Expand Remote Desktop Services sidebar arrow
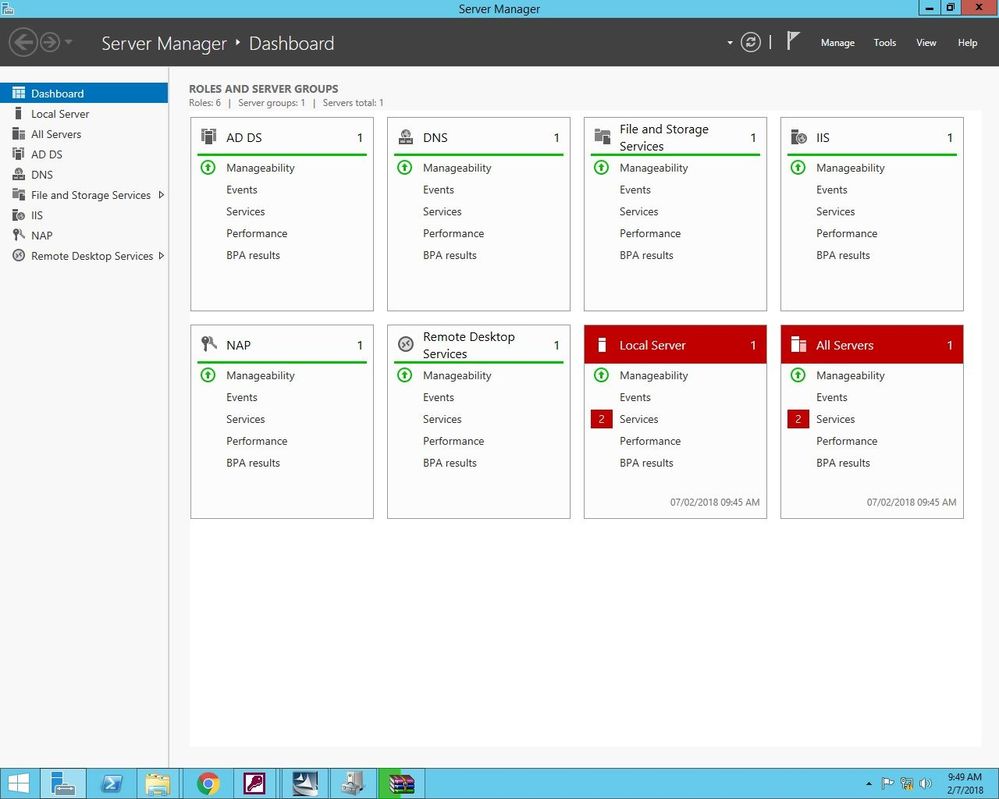Screen dimensions: 999x799 click(x=161, y=256)
